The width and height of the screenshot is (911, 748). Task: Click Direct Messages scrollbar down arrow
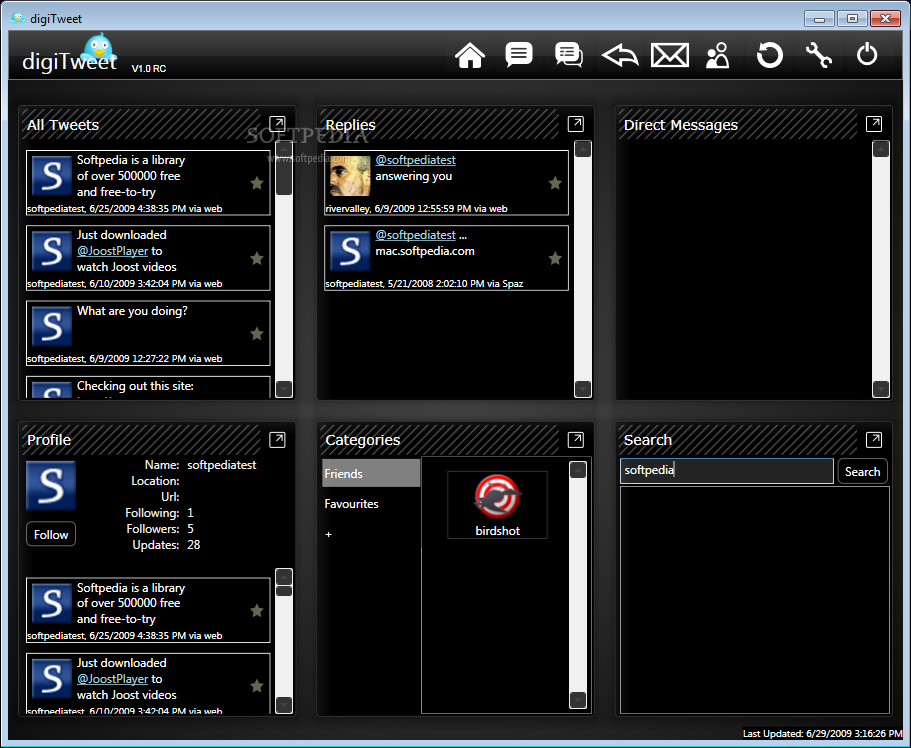click(x=881, y=388)
